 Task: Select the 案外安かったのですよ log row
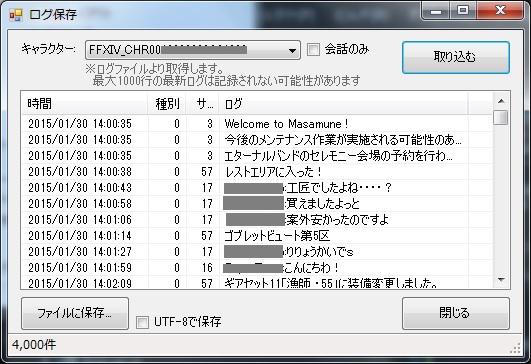pos(257,220)
